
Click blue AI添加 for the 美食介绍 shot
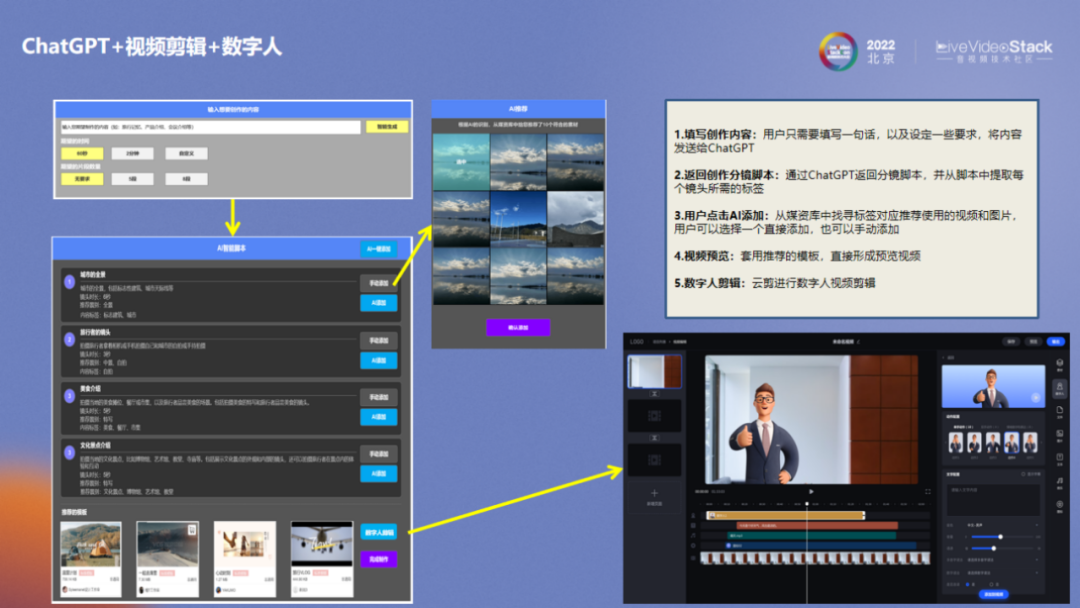point(378,417)
